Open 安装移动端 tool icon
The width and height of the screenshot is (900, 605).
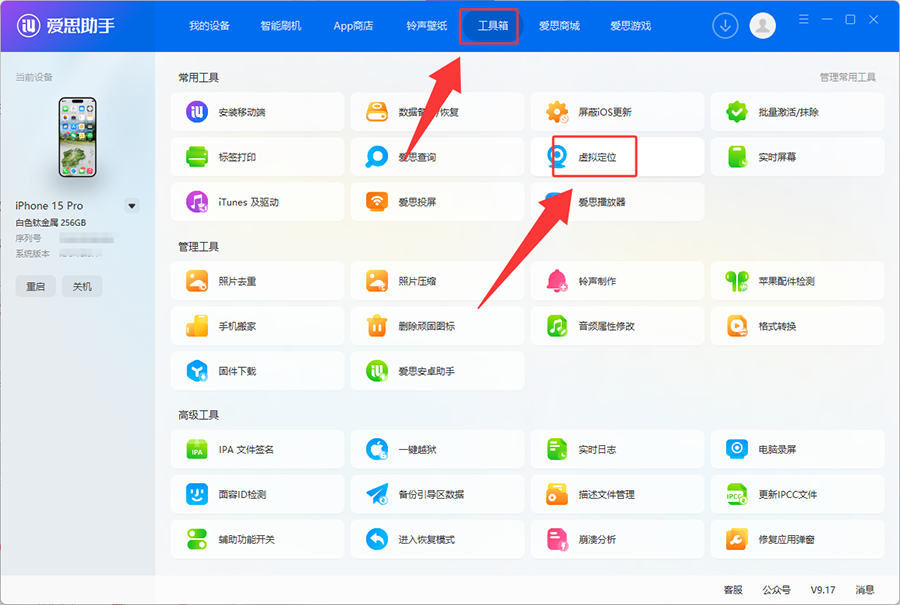(197, 112)
